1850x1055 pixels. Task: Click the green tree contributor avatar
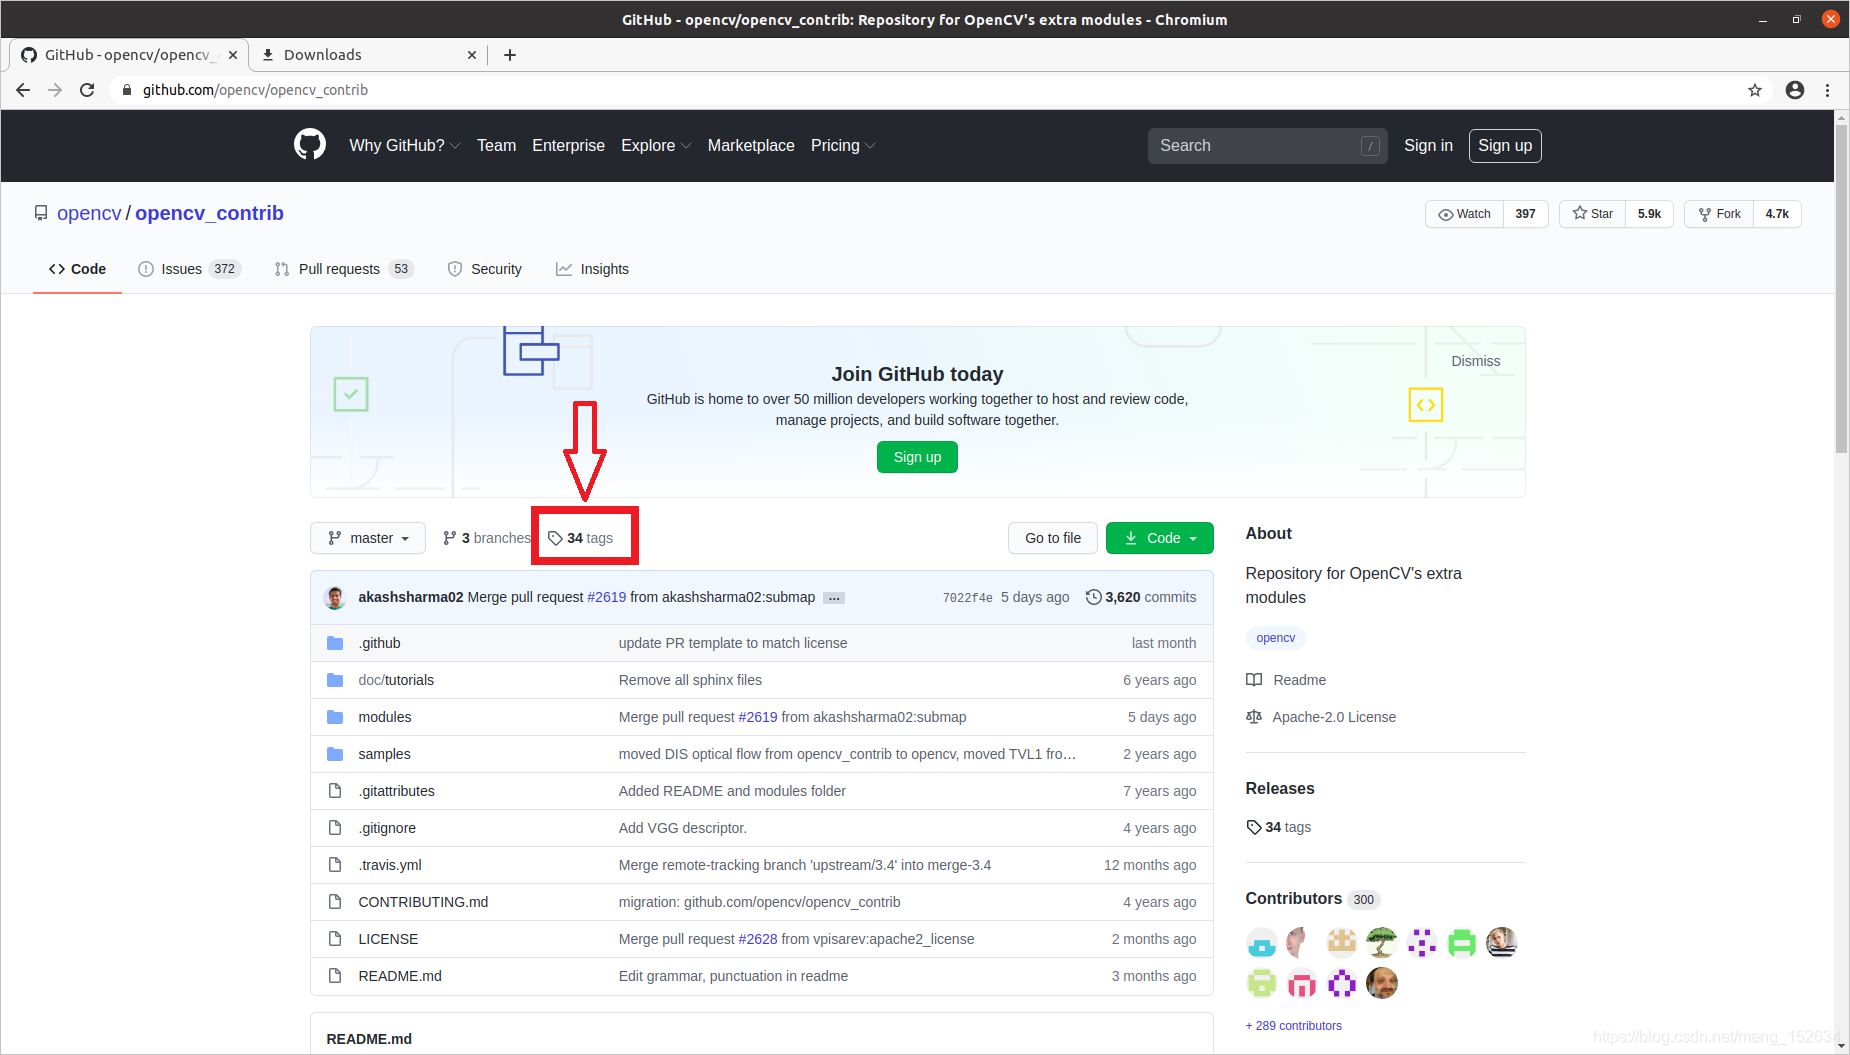coord(1382,942)
